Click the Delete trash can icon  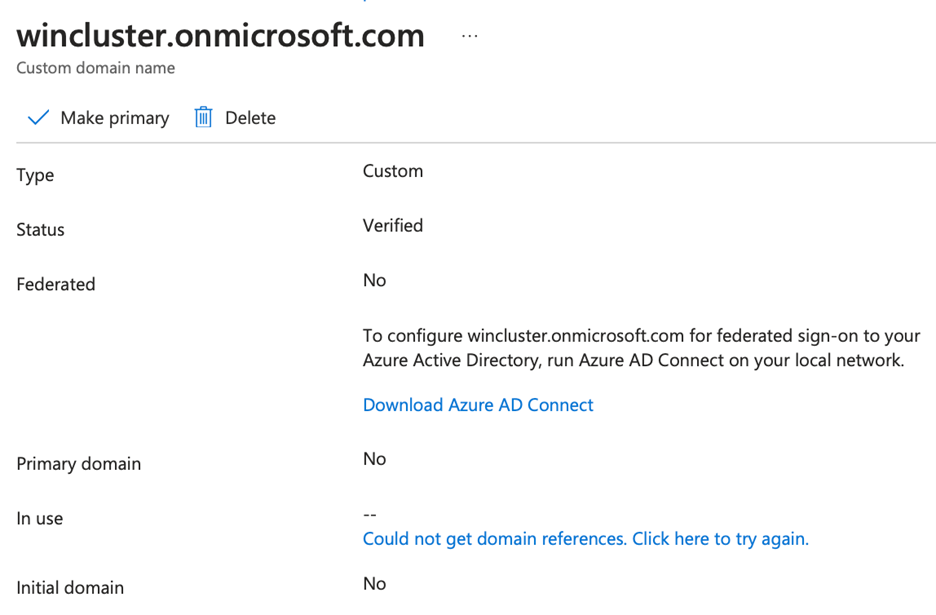click(x=203, y=117)
